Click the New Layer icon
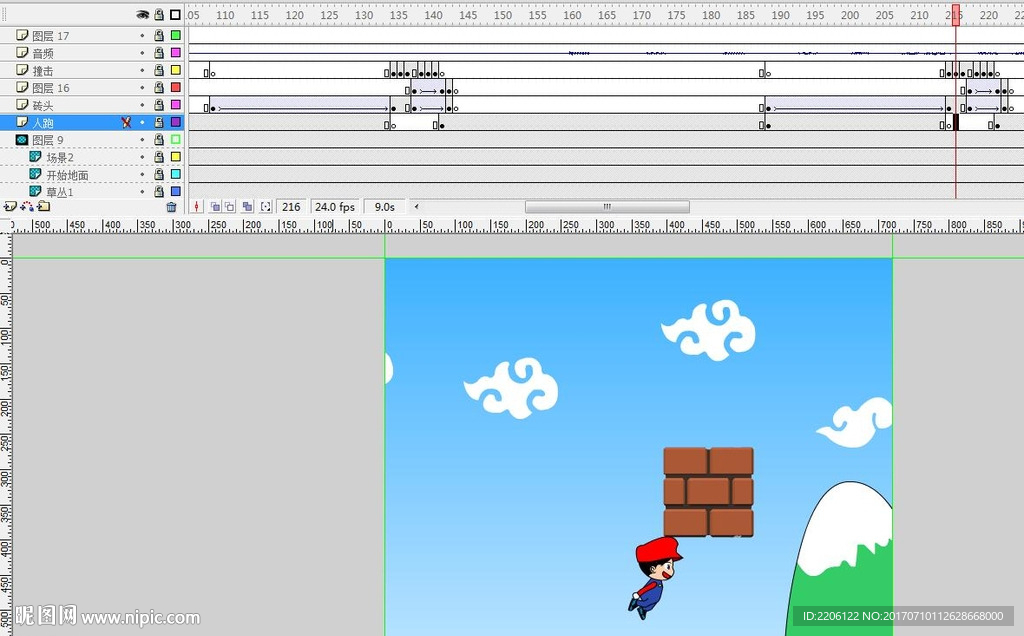The height and width of the screenshot is (636, 1024). pos(10,206)
